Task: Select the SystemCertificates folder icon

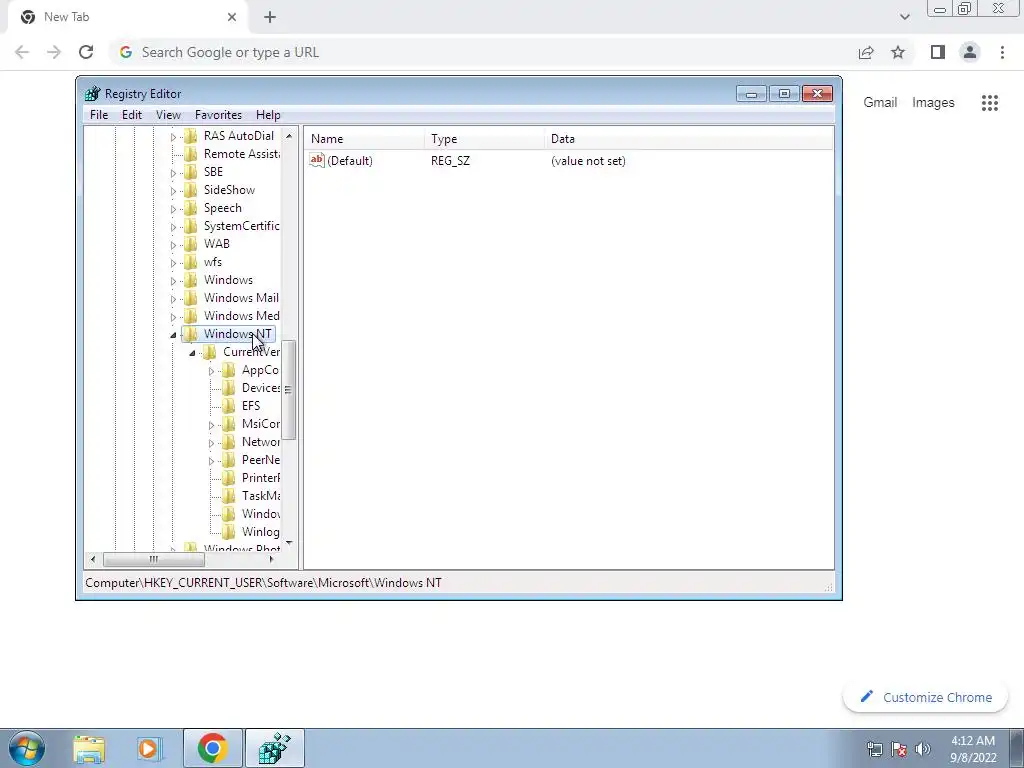Action: (191, 226)
